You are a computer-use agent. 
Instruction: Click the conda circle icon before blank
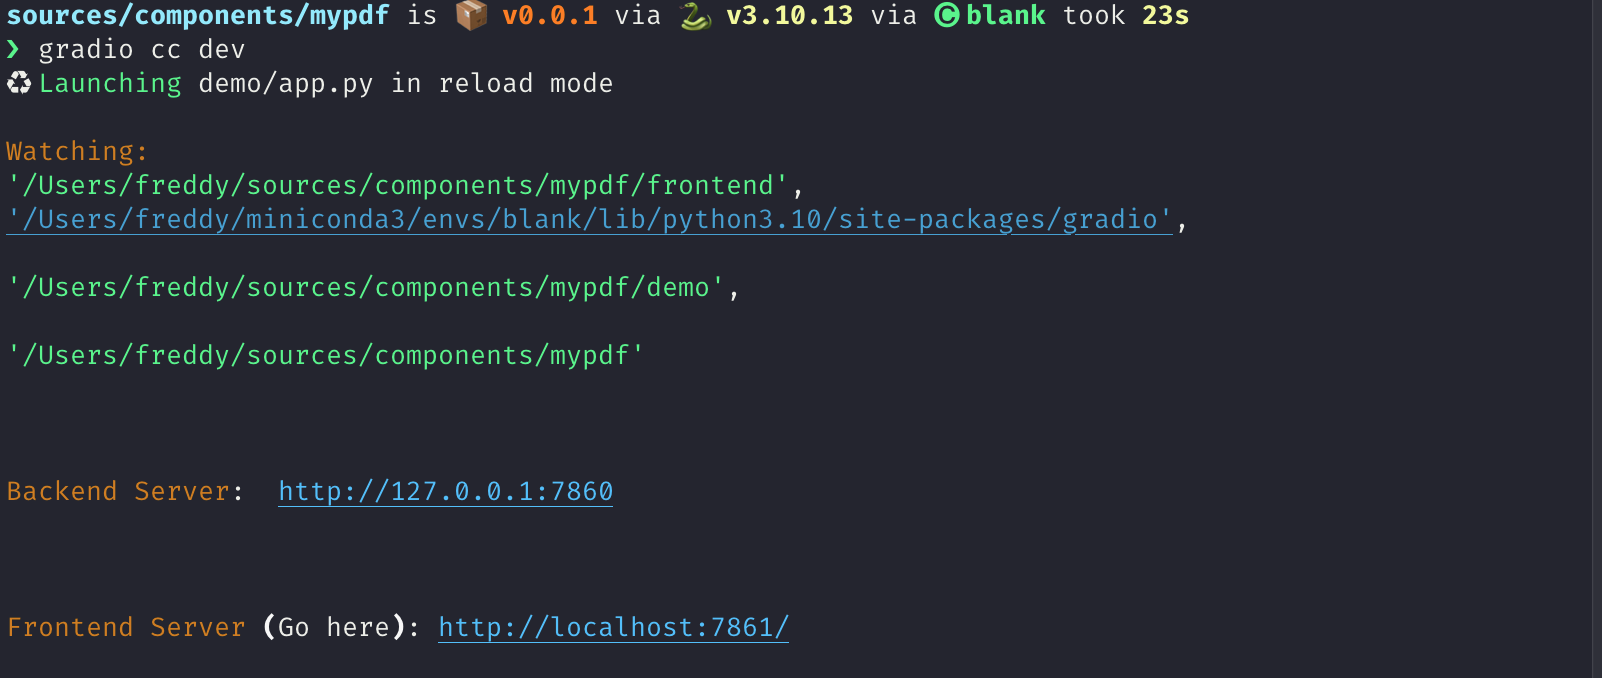tap(947, 15)
